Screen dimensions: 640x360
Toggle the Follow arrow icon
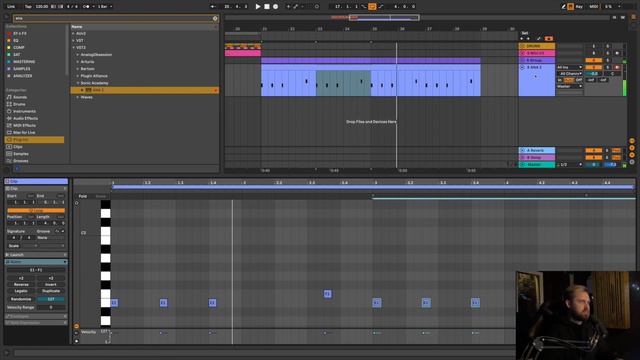[x=213, y=7]
